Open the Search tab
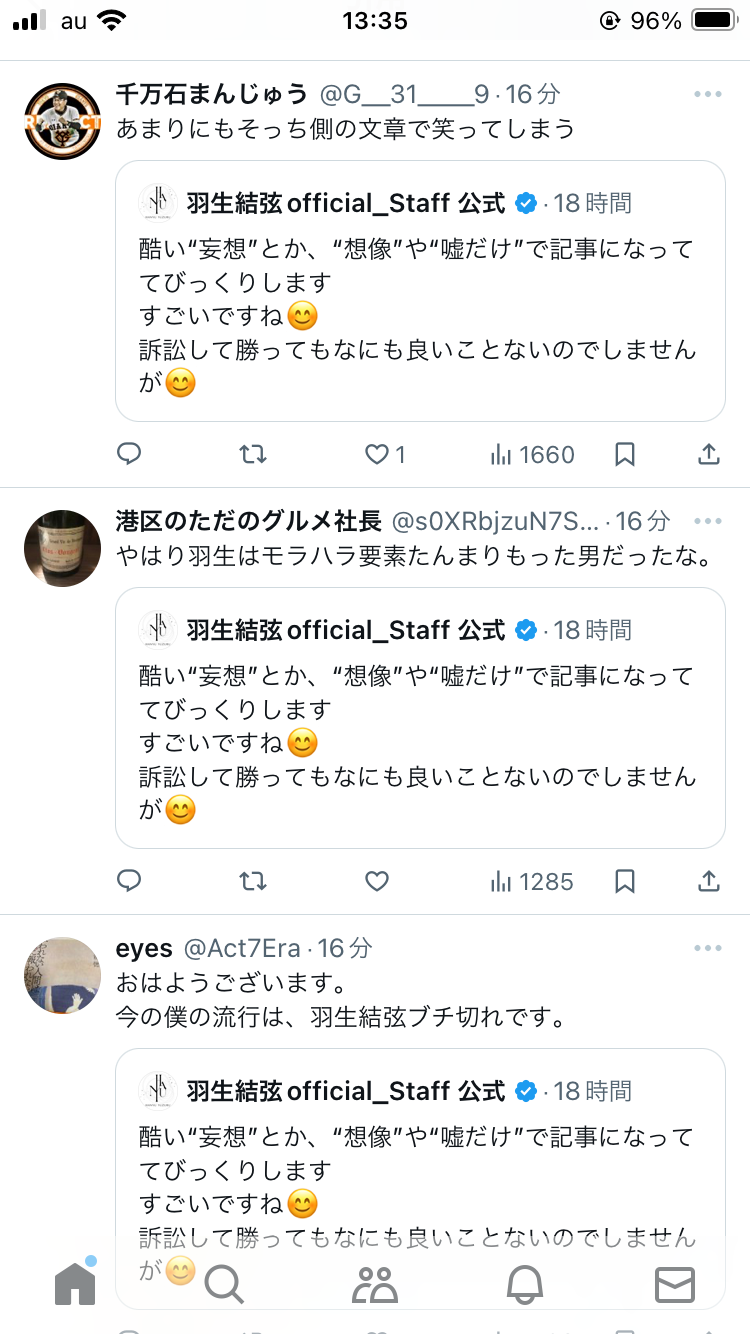The width and height of the screenshot is (750, 1334). point(224,1284)
